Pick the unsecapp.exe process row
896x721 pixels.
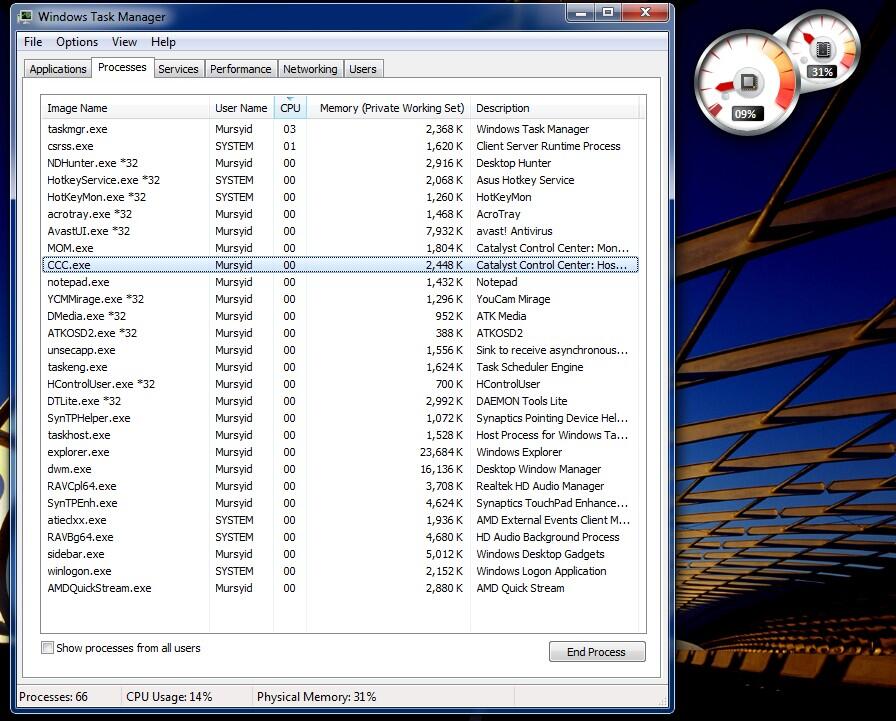341,350
